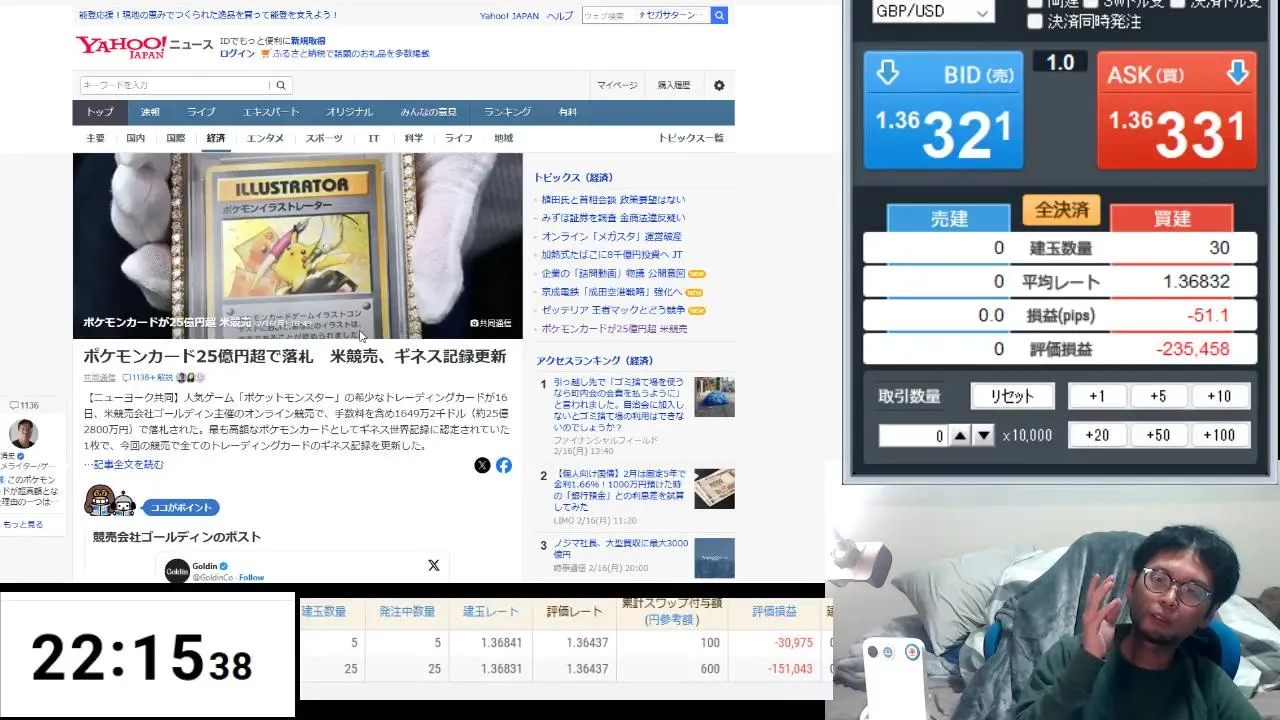Add 1 lot with the +1 button
Viewport: 1280px width, 720px height.
click(x=1097, y=396)
